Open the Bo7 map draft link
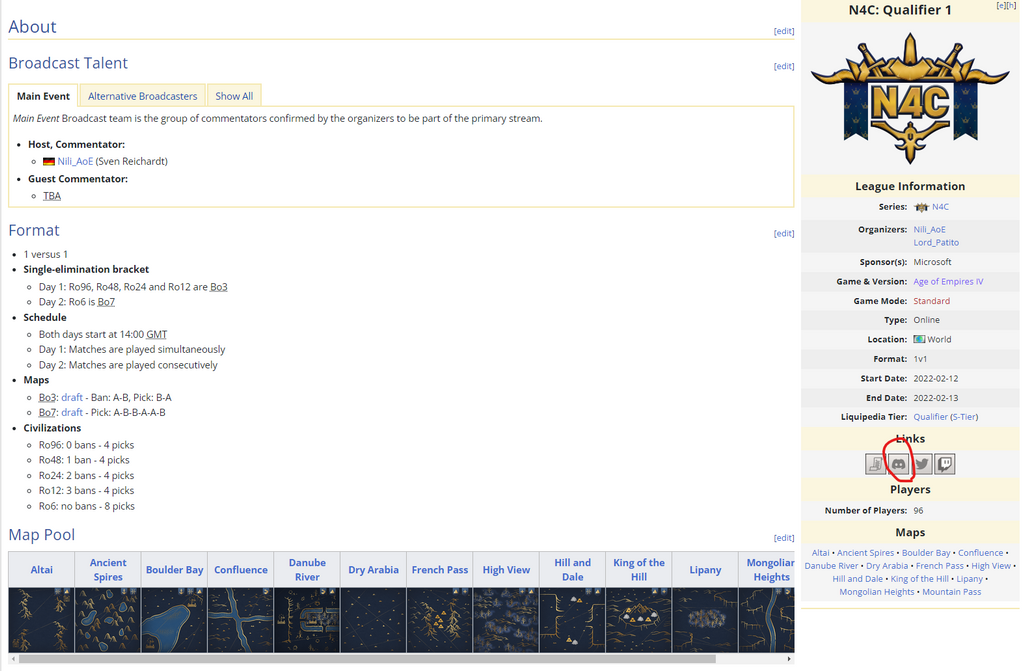 tap(72, 412)
